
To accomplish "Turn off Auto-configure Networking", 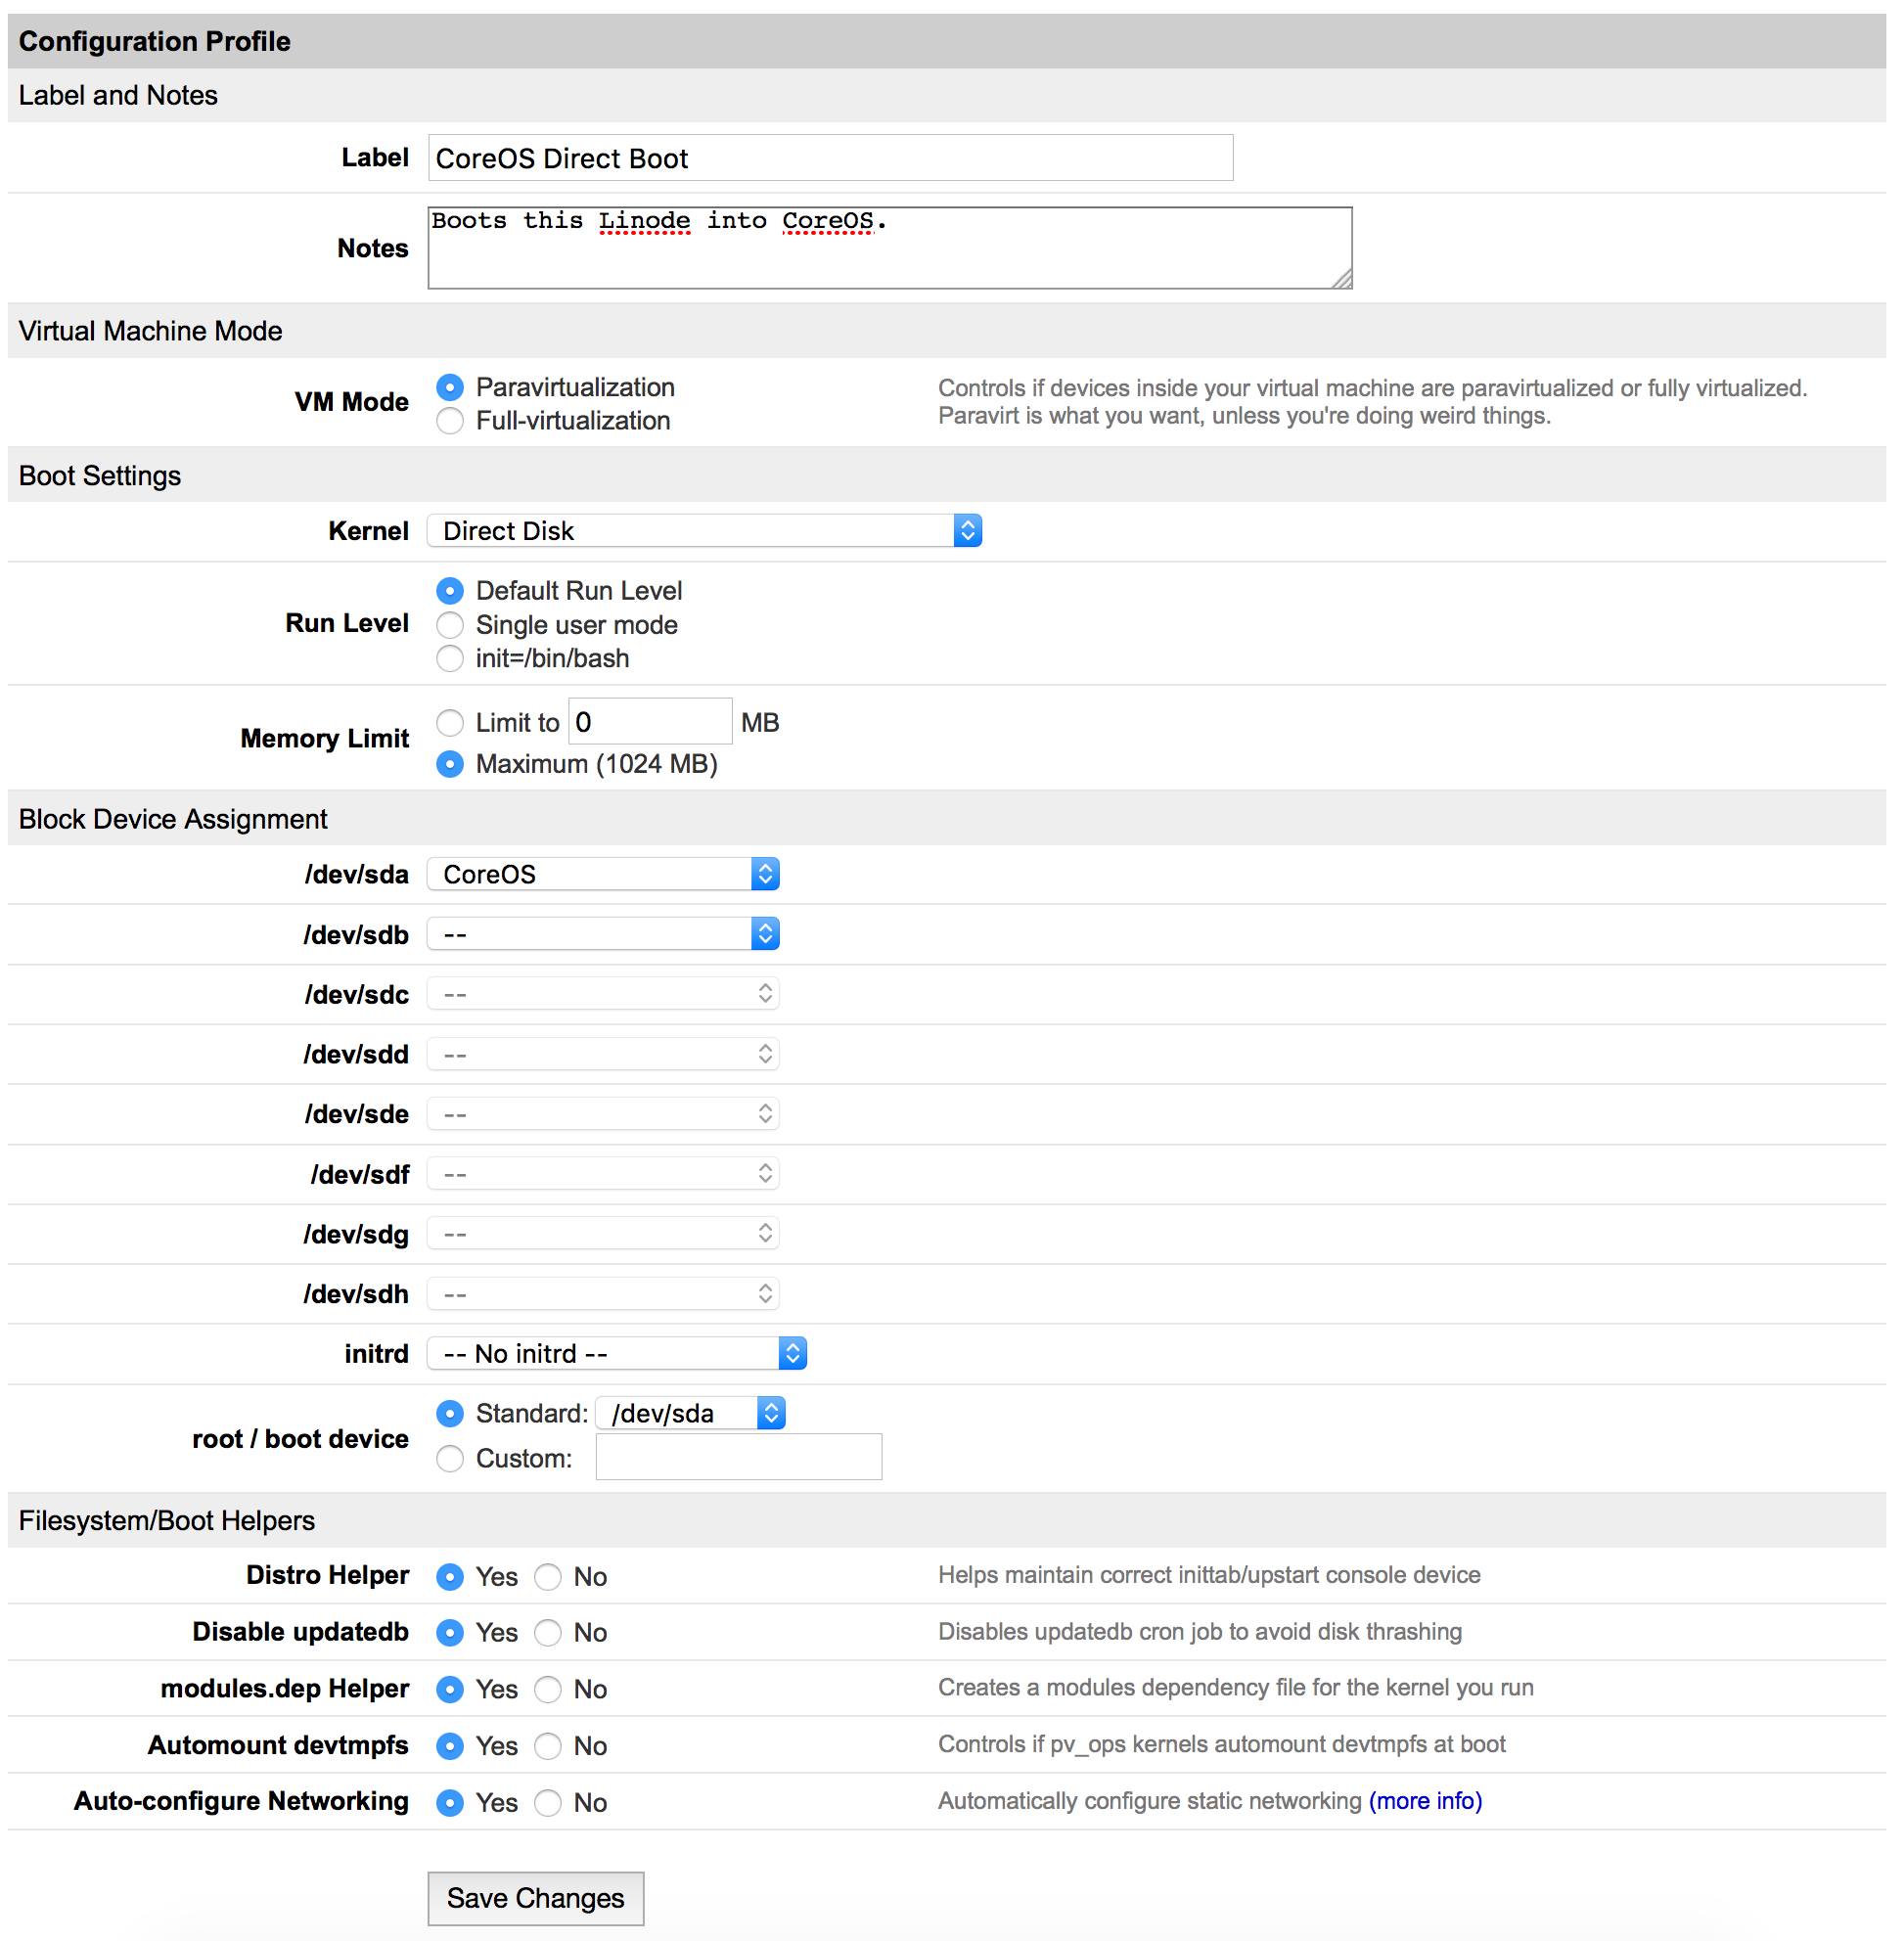I will pos(548,1803).
